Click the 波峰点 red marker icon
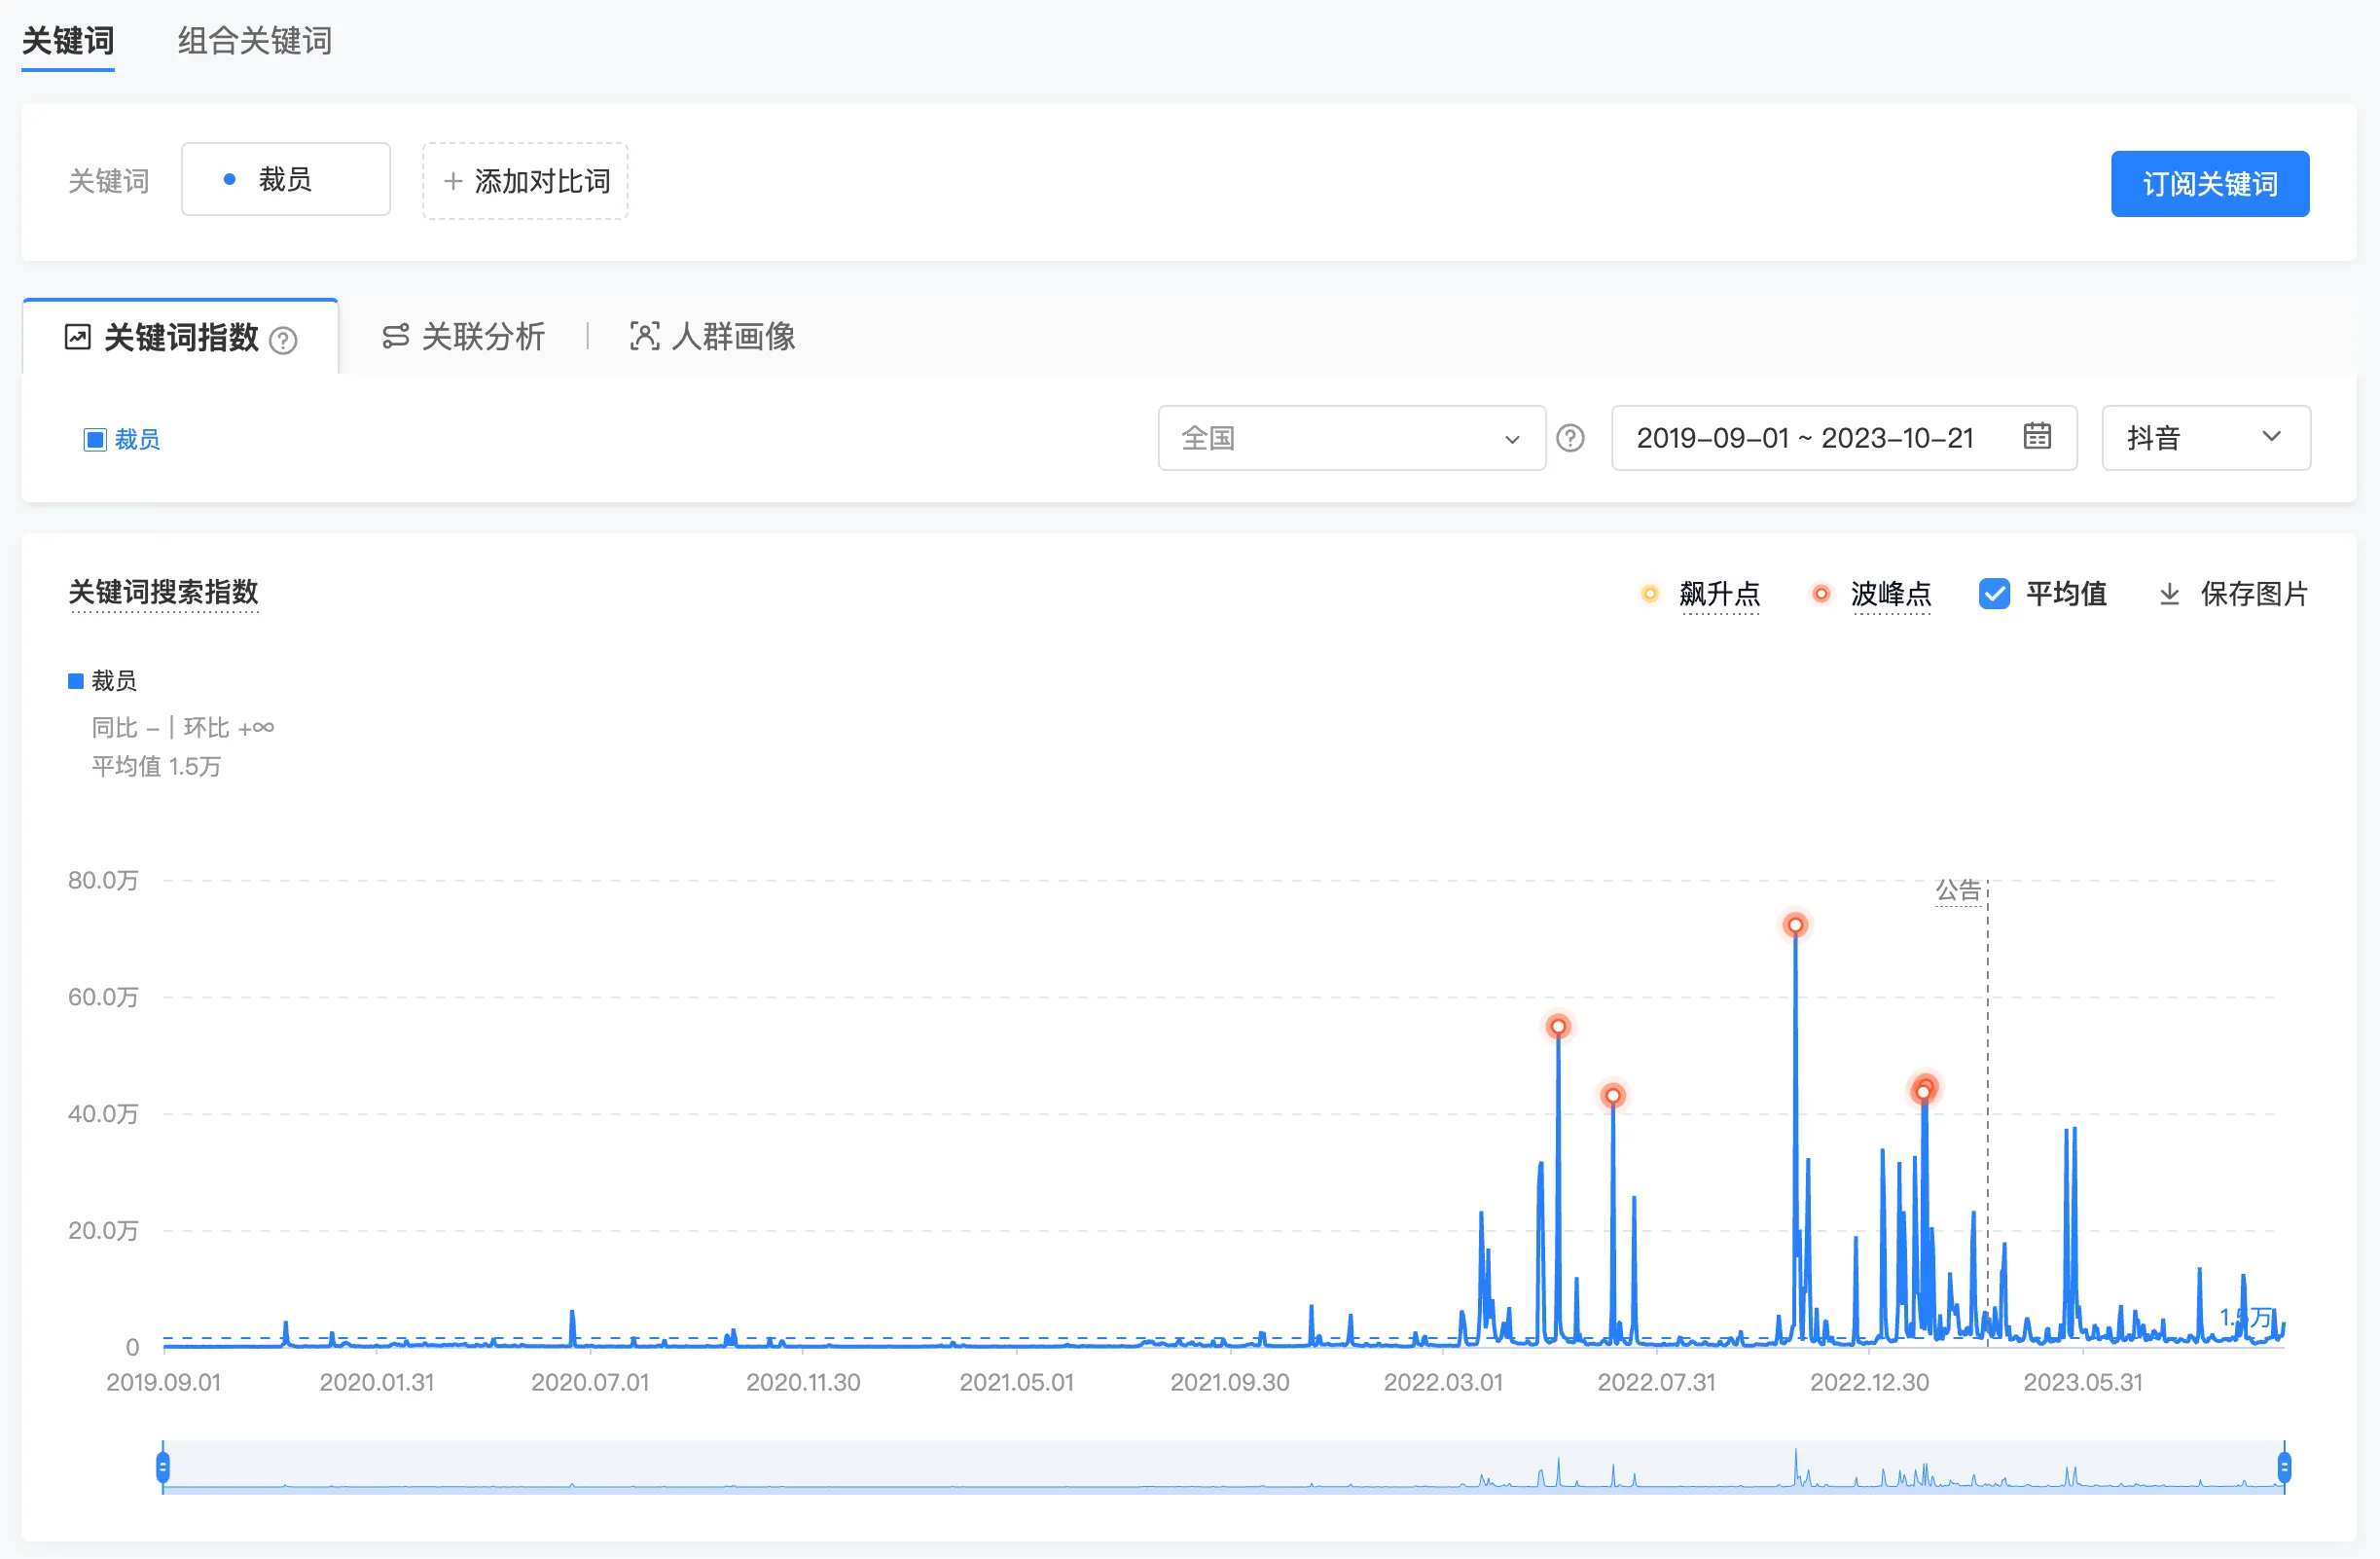The height and width of the screenshot is (1559, 2380). [1821, 594]
